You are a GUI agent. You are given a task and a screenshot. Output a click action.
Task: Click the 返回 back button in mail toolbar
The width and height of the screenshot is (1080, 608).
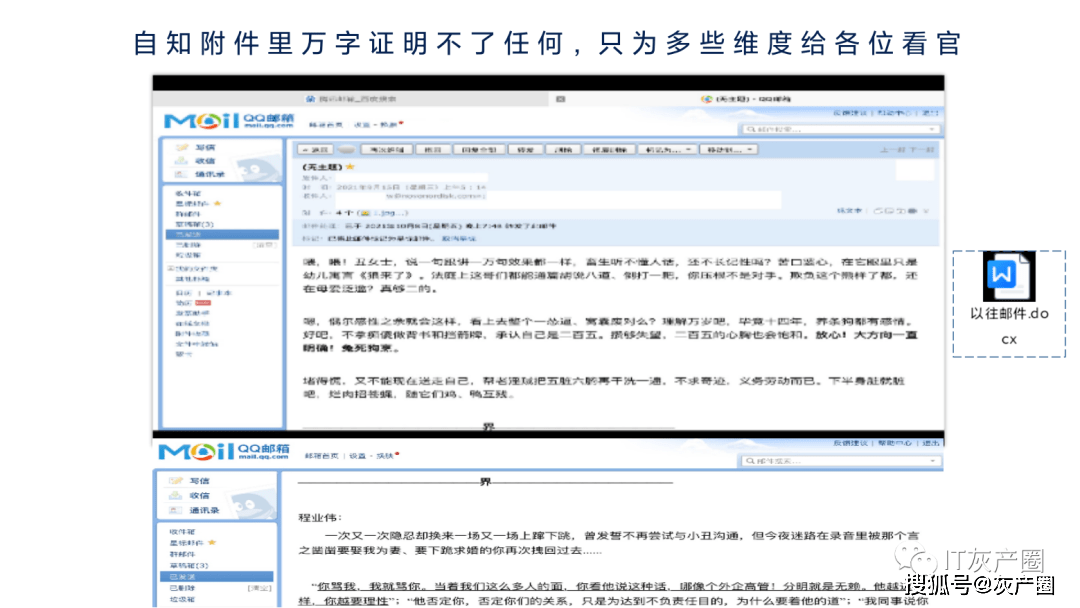[315, 149]
